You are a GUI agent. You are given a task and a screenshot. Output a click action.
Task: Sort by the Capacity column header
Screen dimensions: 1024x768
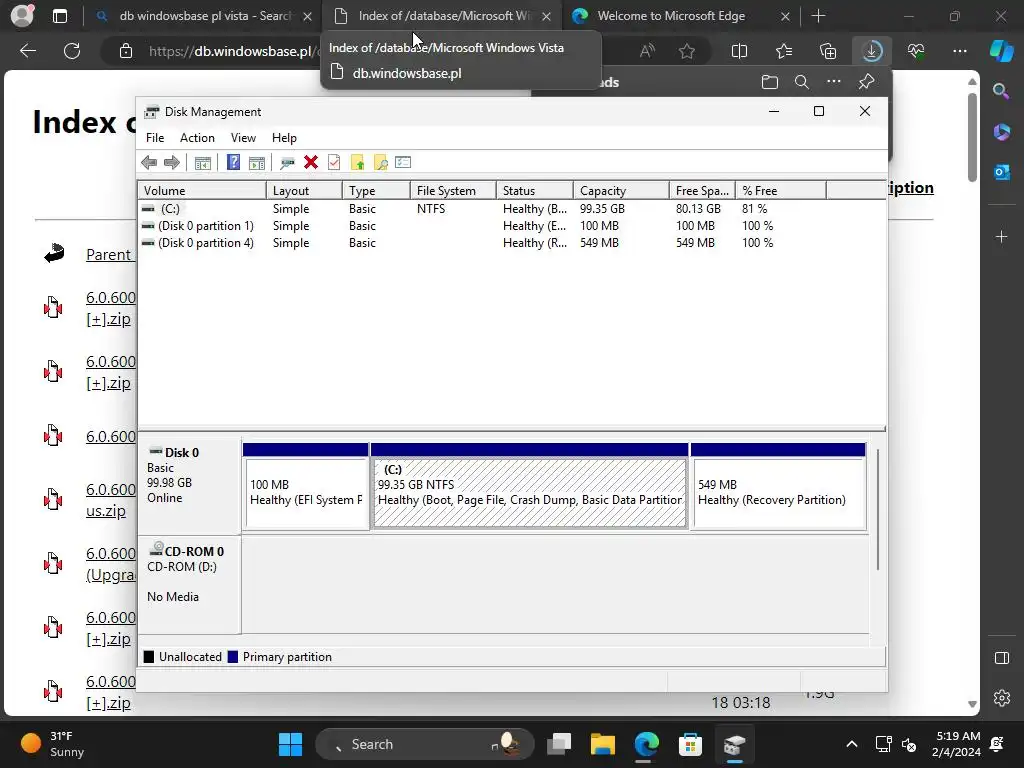pyautogui.click(x=621, y=191)
